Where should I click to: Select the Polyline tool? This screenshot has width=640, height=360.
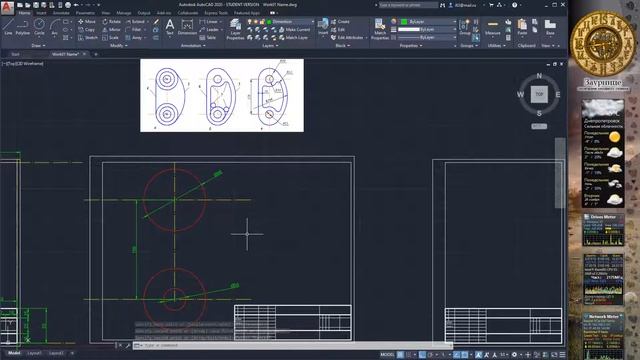click(22, 27)
